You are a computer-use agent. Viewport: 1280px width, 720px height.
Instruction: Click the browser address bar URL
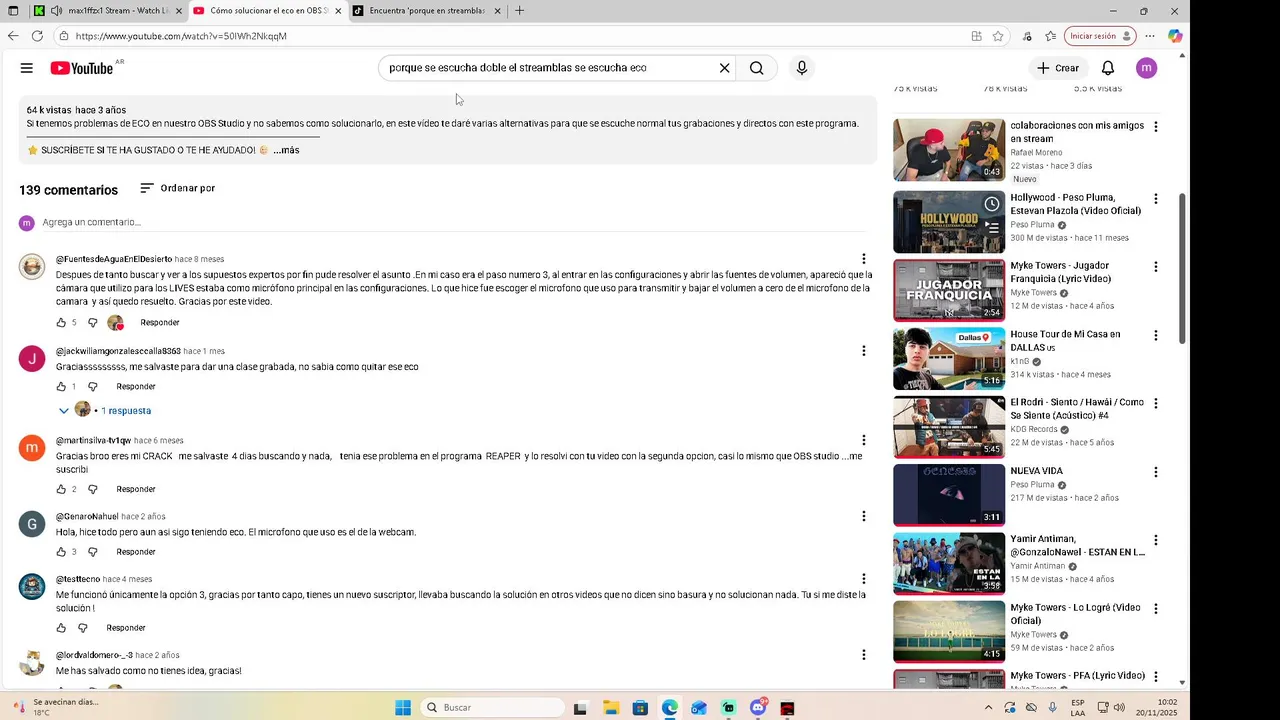tap(181, 36)
